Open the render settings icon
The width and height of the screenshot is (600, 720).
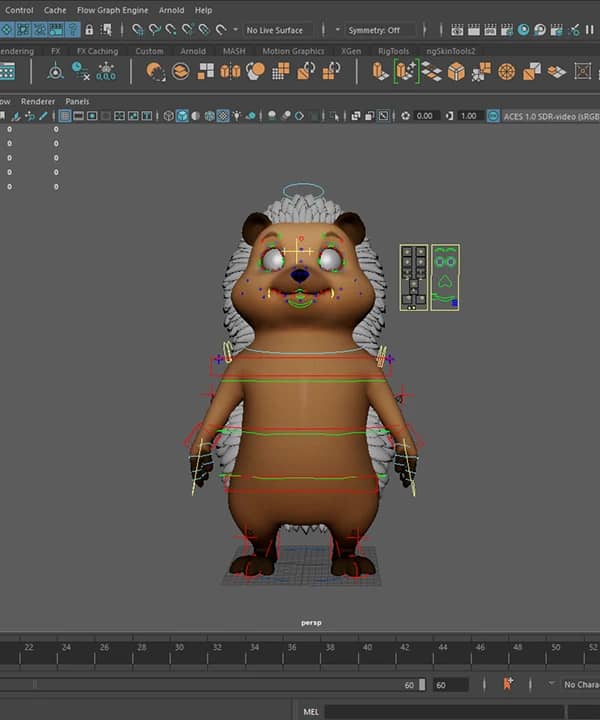pos(506,30)
